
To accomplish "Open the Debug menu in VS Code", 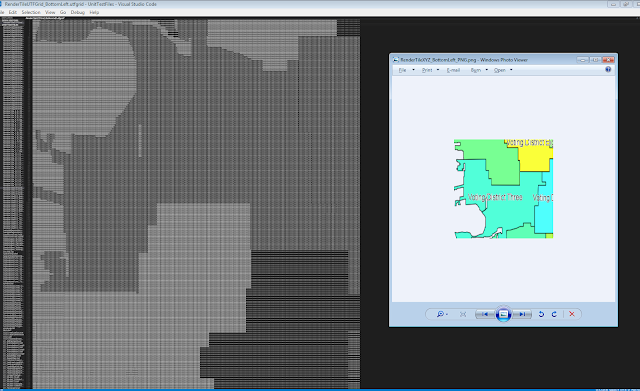I will 78,12.
